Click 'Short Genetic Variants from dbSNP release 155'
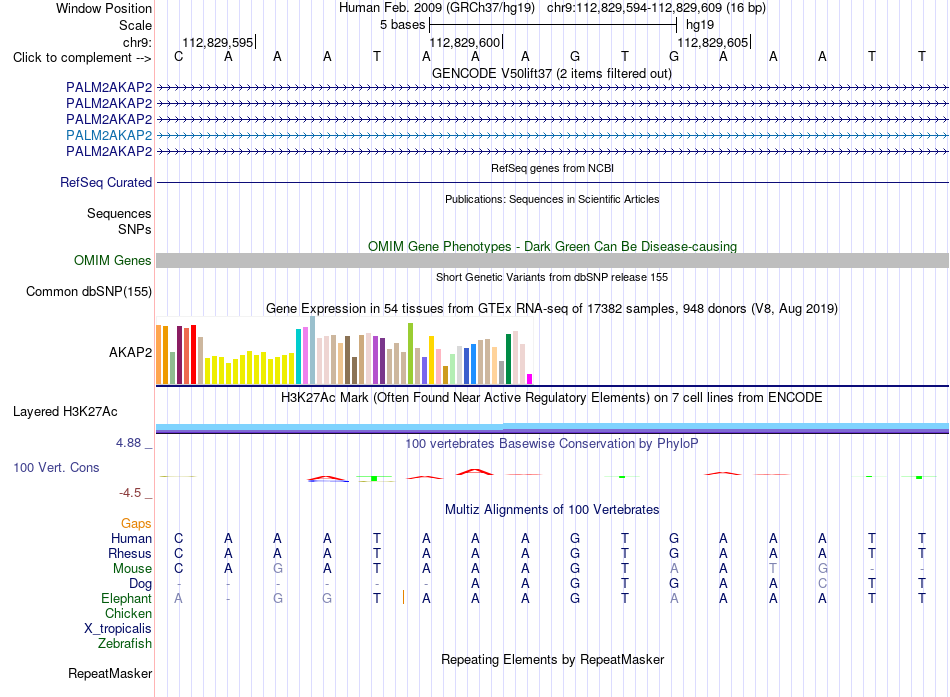The height and width of the screenshot is (697, 950). click(552, 277)
